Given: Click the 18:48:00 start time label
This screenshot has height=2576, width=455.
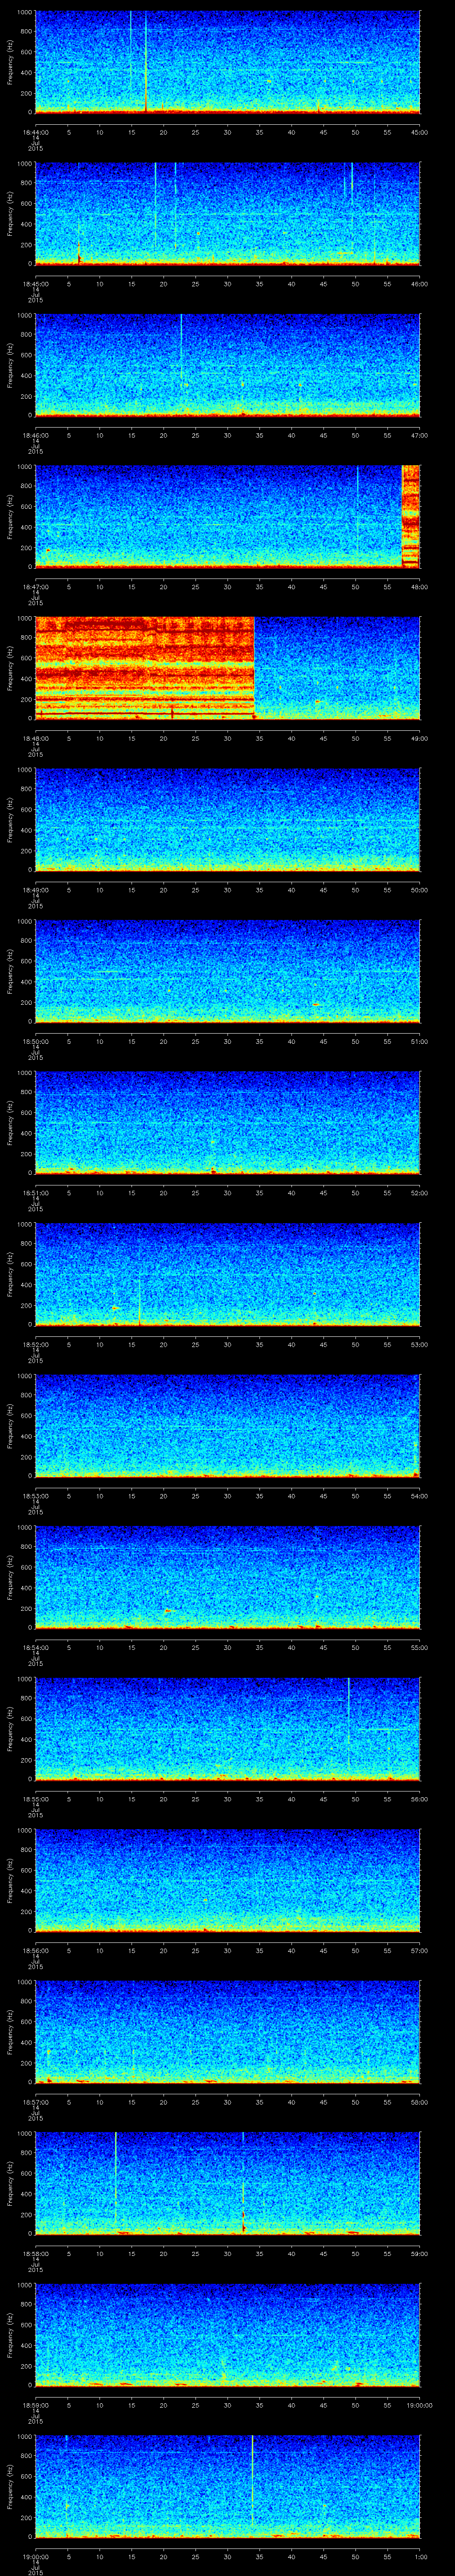Looking at the screenshot, I should 36,738.
